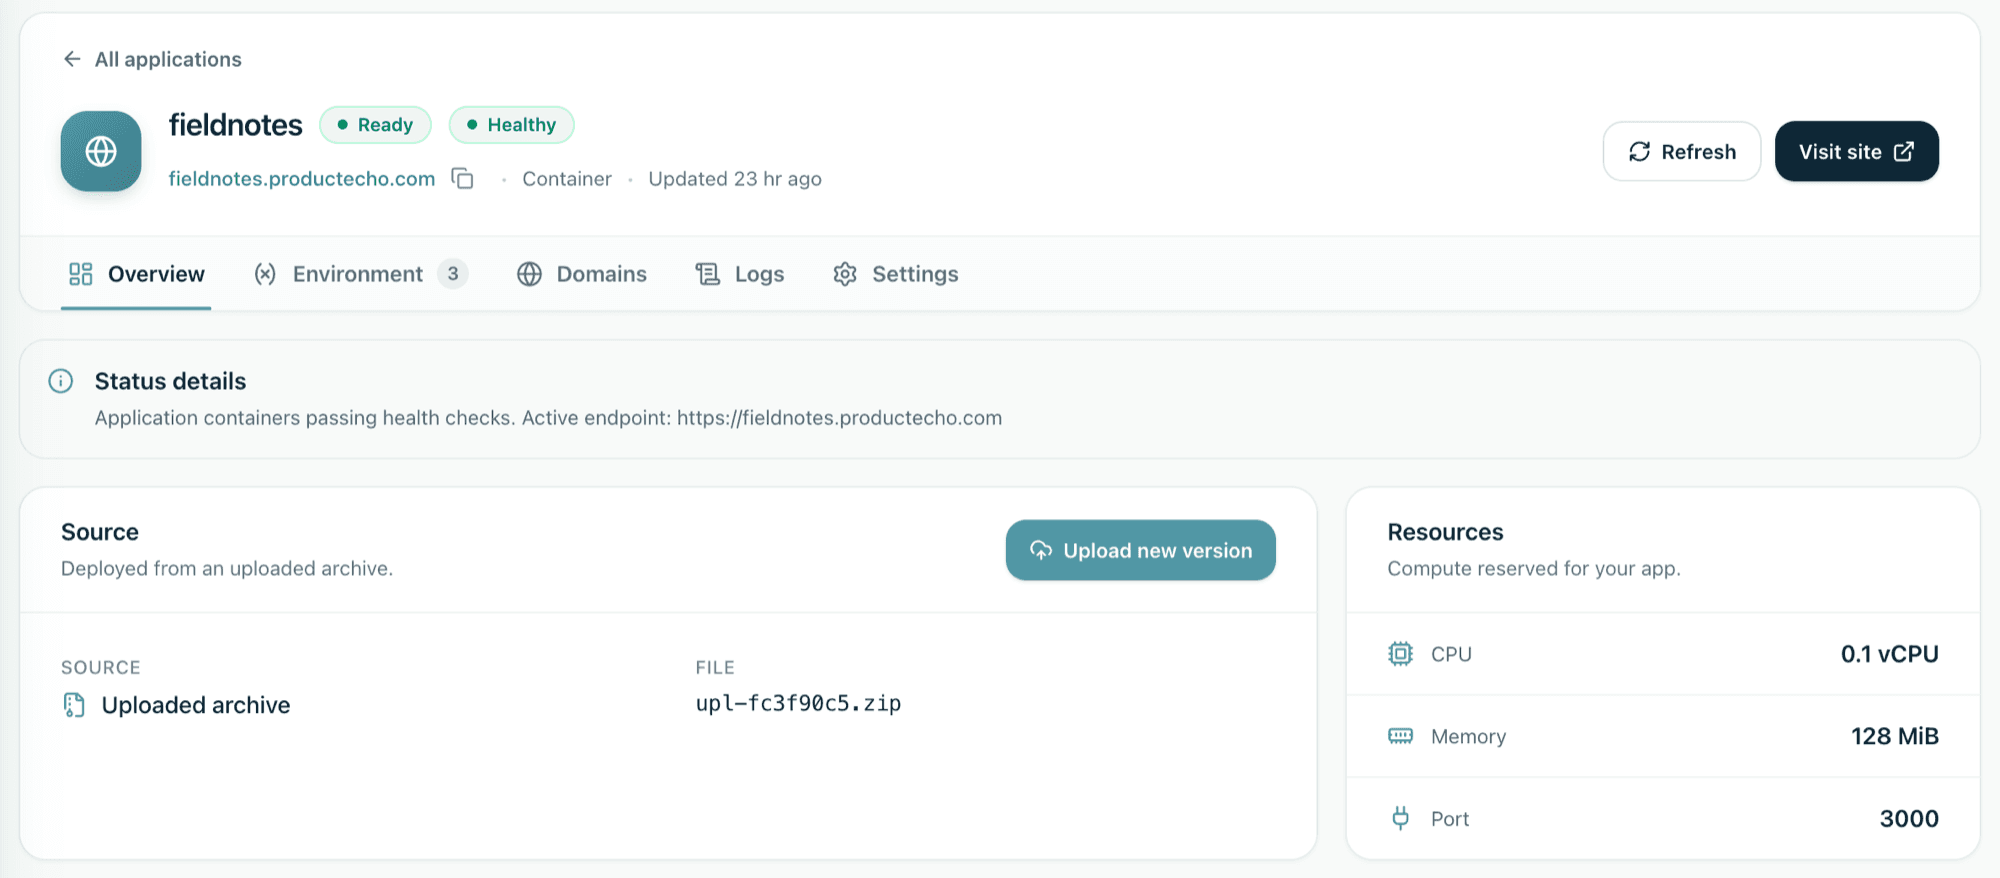Screen dimensions: 2000x878
Task: Select the port value 3000
Action: click(x=1909, y=818)
